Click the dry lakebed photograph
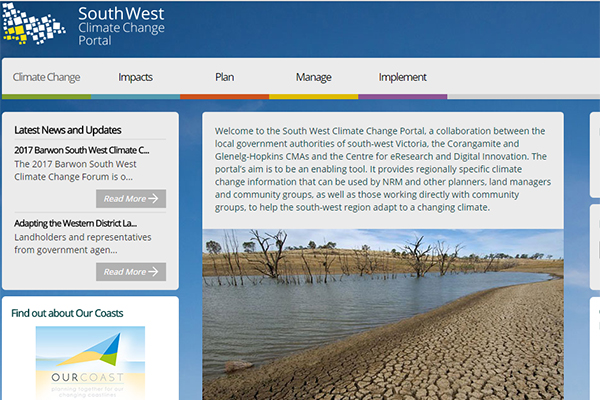The width and height of the screenshot is (600, 400). pyautogui.click(x=383, y=315)
